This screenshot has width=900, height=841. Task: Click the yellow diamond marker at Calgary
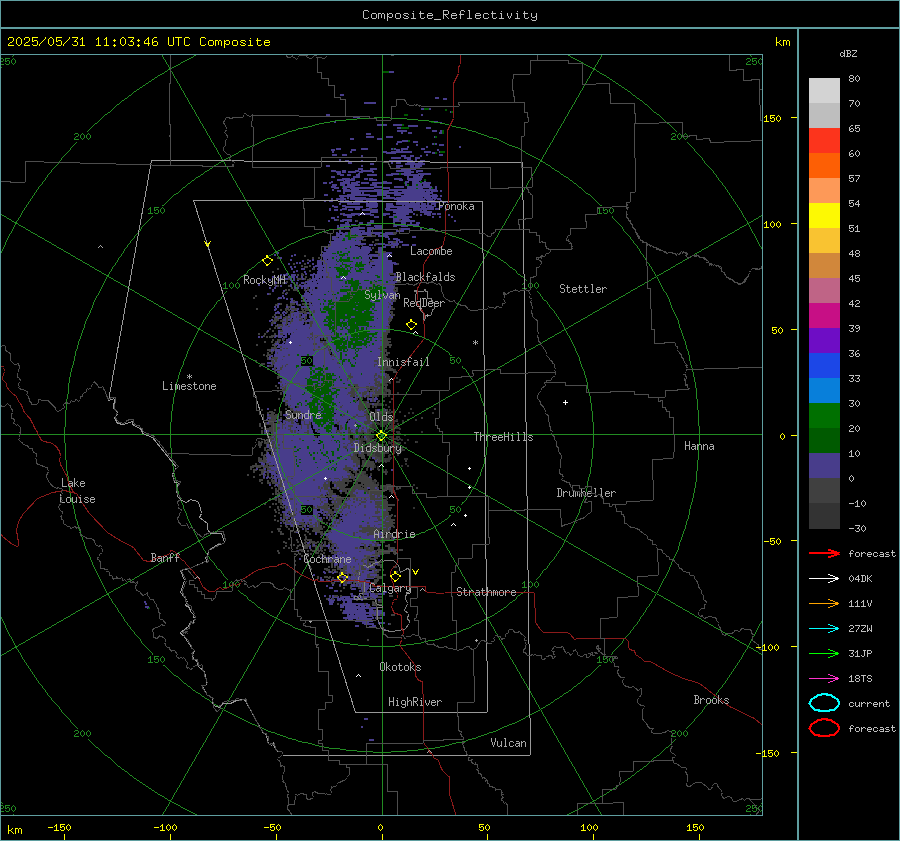[x=395, y=576]
